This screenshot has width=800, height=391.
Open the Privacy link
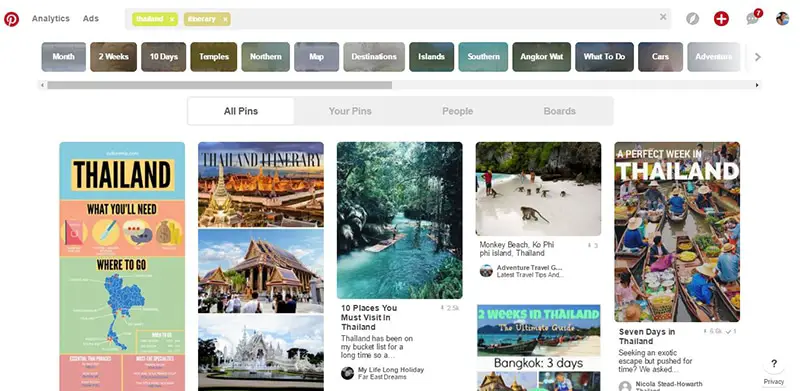[x=774, y=382]
